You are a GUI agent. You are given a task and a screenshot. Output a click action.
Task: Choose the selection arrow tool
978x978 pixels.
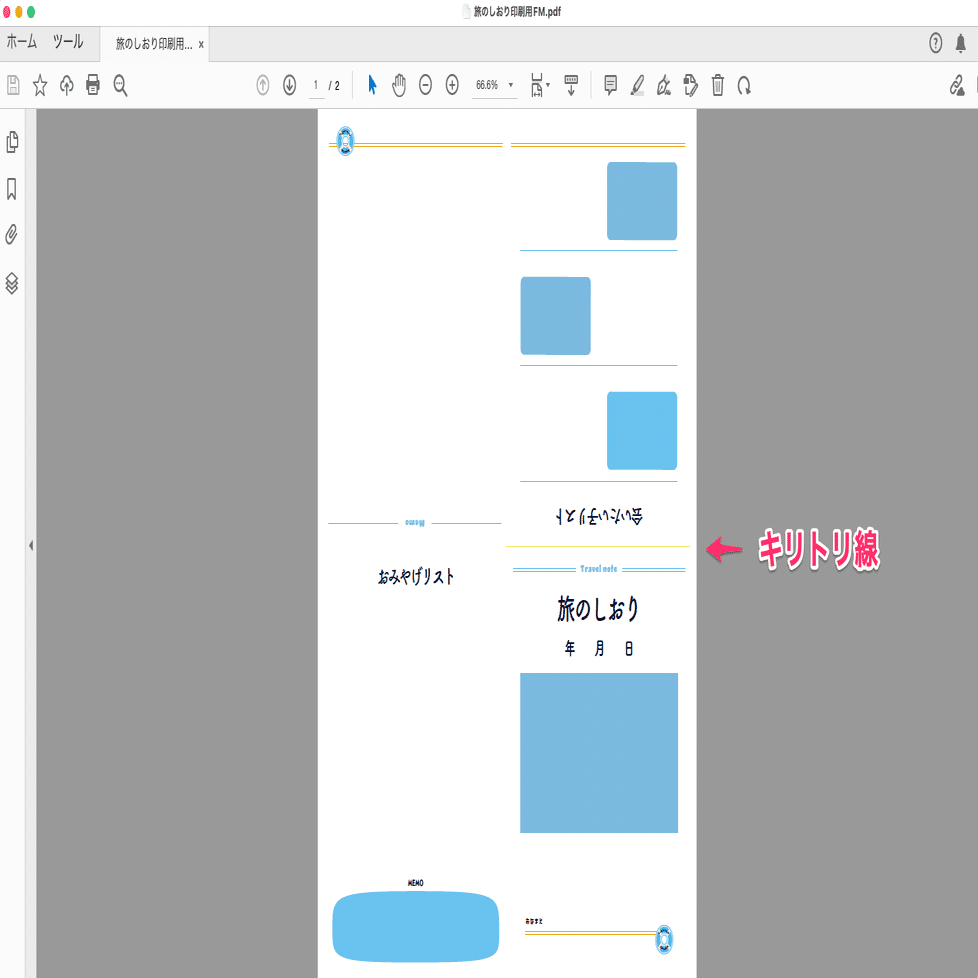tap(372, 85)
